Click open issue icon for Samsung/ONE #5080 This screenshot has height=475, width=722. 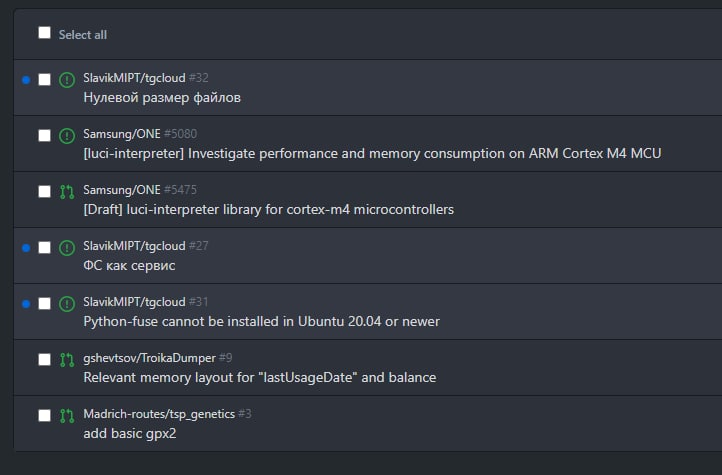(x=67, y=136)
